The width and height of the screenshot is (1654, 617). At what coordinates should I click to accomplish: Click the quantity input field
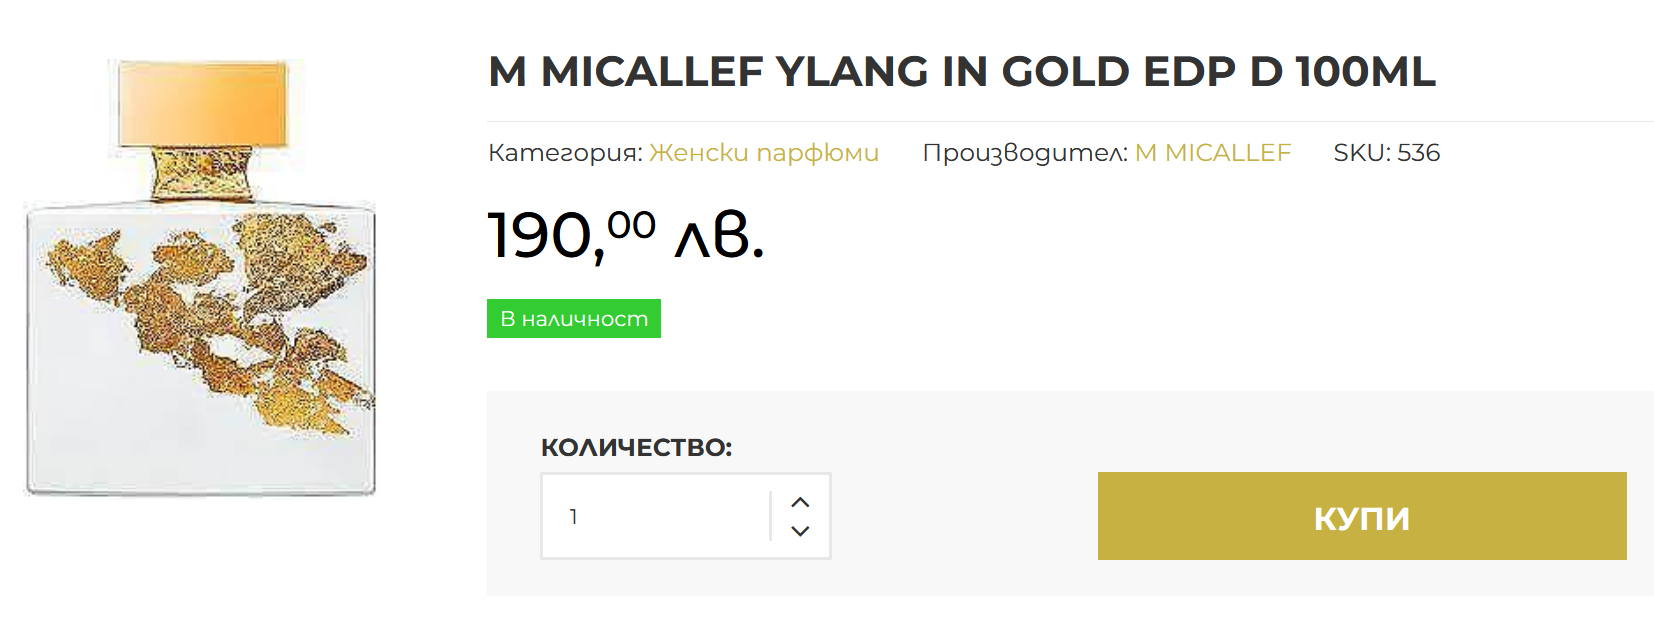point(655,516)
